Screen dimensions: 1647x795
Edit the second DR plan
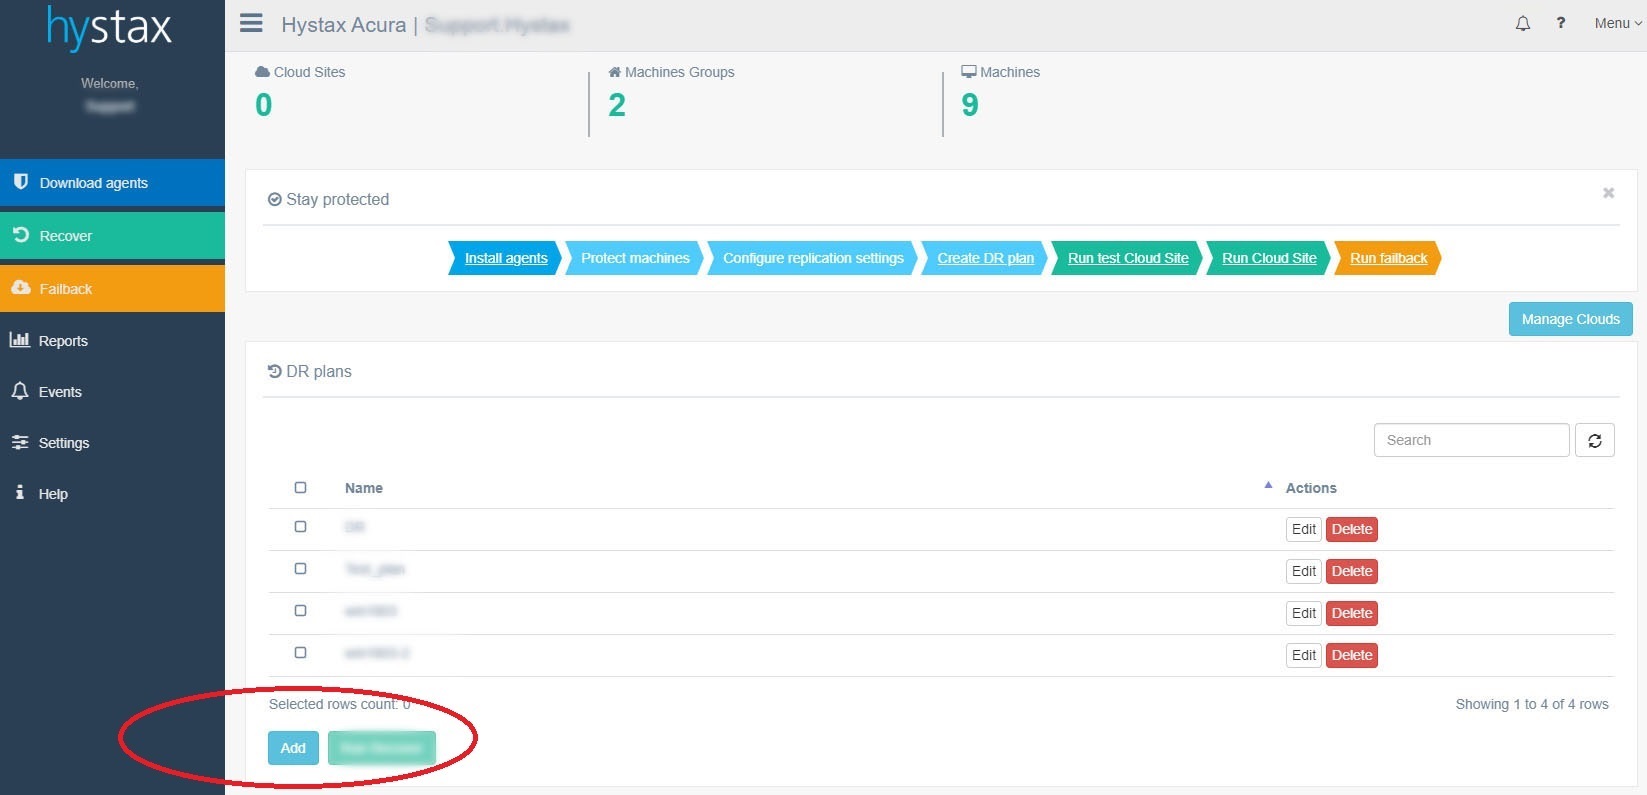(1304, 571)
